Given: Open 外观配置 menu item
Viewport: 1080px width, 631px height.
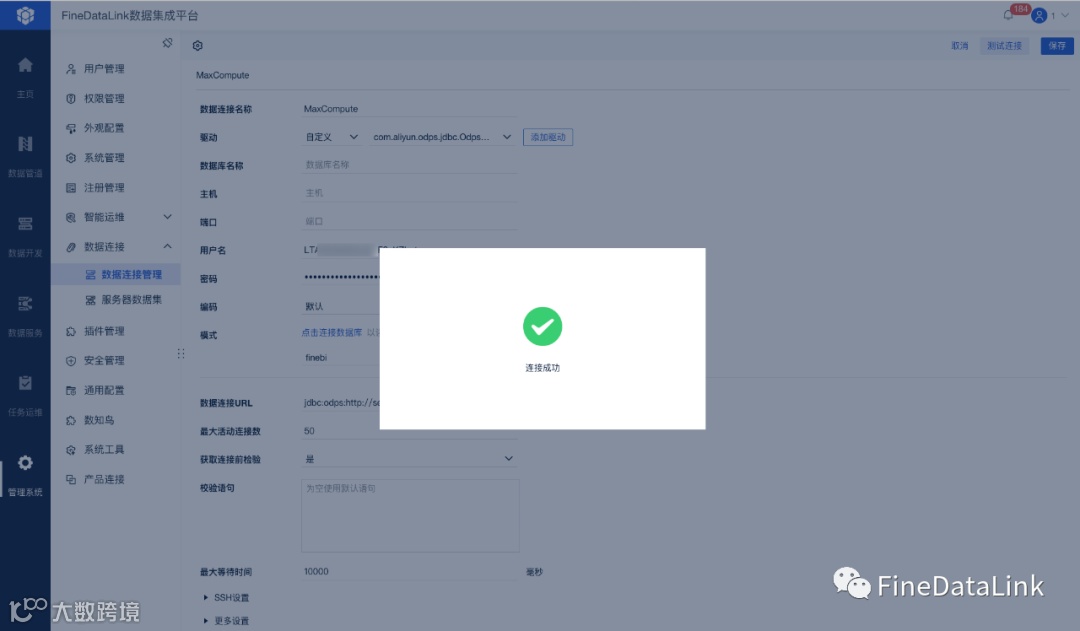Looking at the screenshot, I should pyautogui.click(x=104, y=128).
